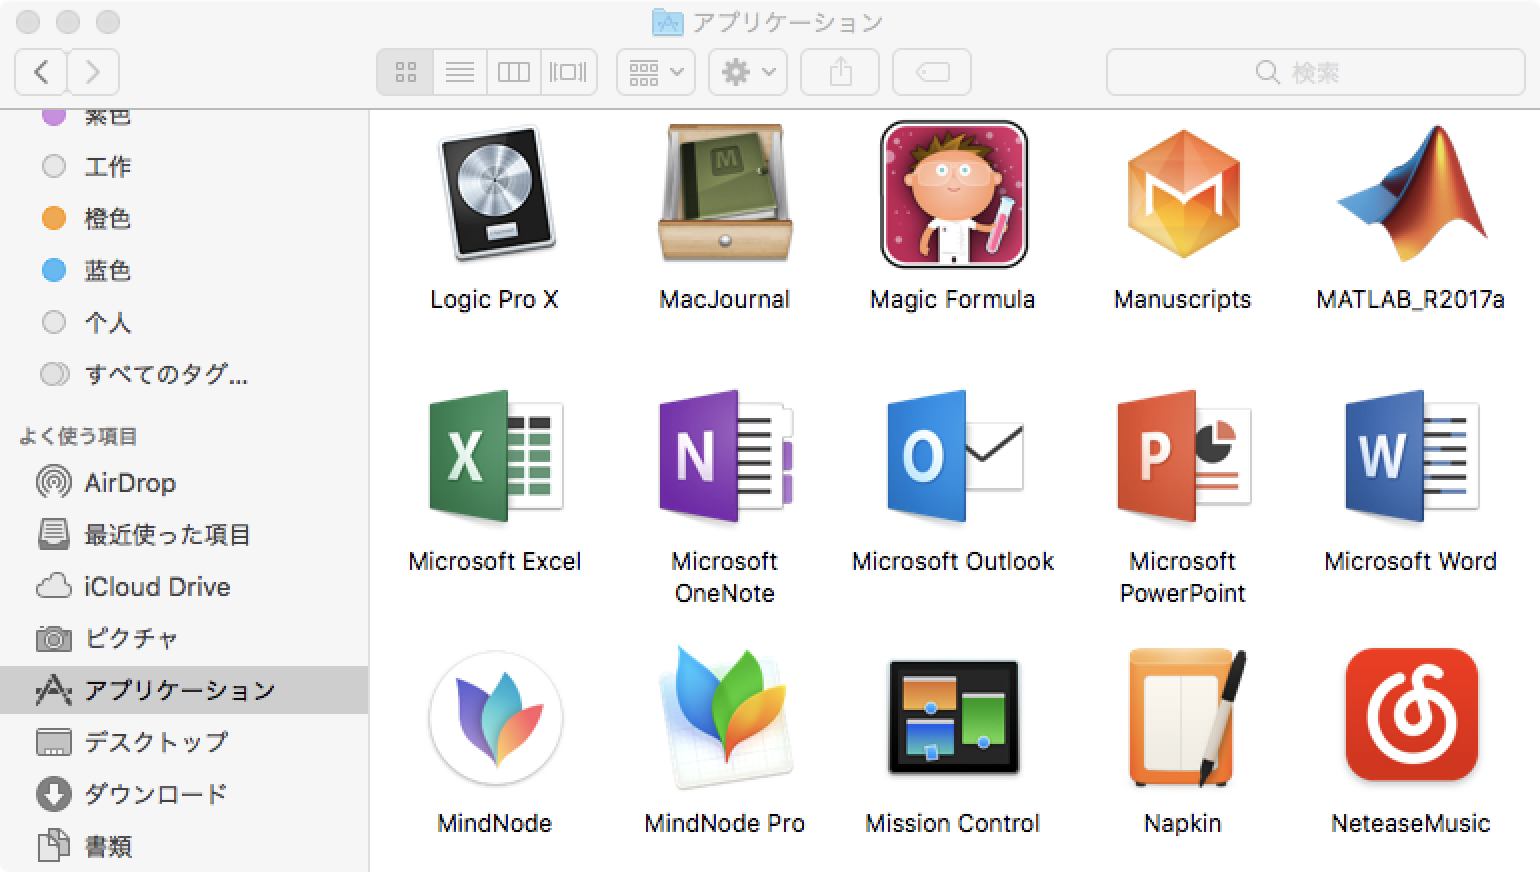The image size is (1540, 872).
Task: Open デスクトップ in the sidebar
Action: point(184,742)
